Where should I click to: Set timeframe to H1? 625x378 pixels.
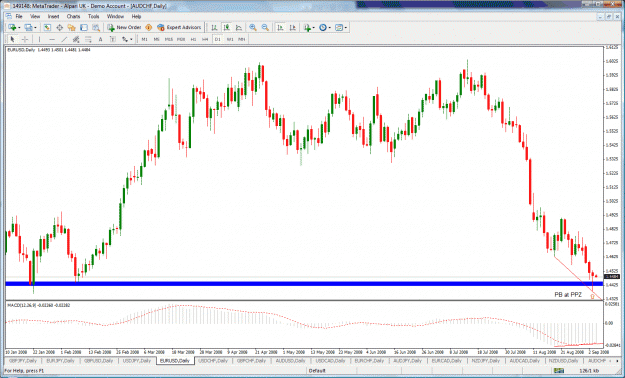(193, 39)
